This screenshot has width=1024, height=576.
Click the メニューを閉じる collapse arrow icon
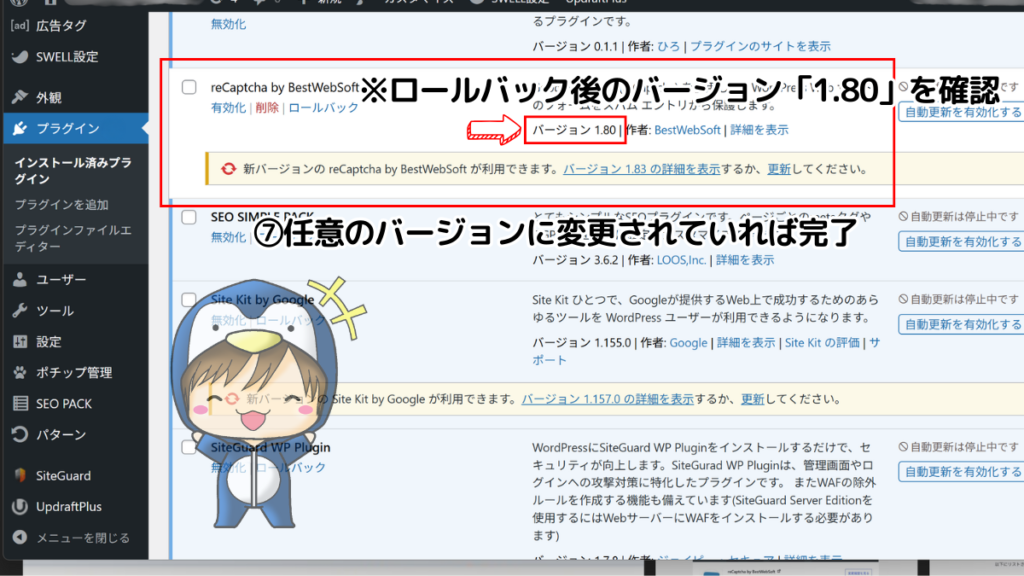click(x=20, y=537)
